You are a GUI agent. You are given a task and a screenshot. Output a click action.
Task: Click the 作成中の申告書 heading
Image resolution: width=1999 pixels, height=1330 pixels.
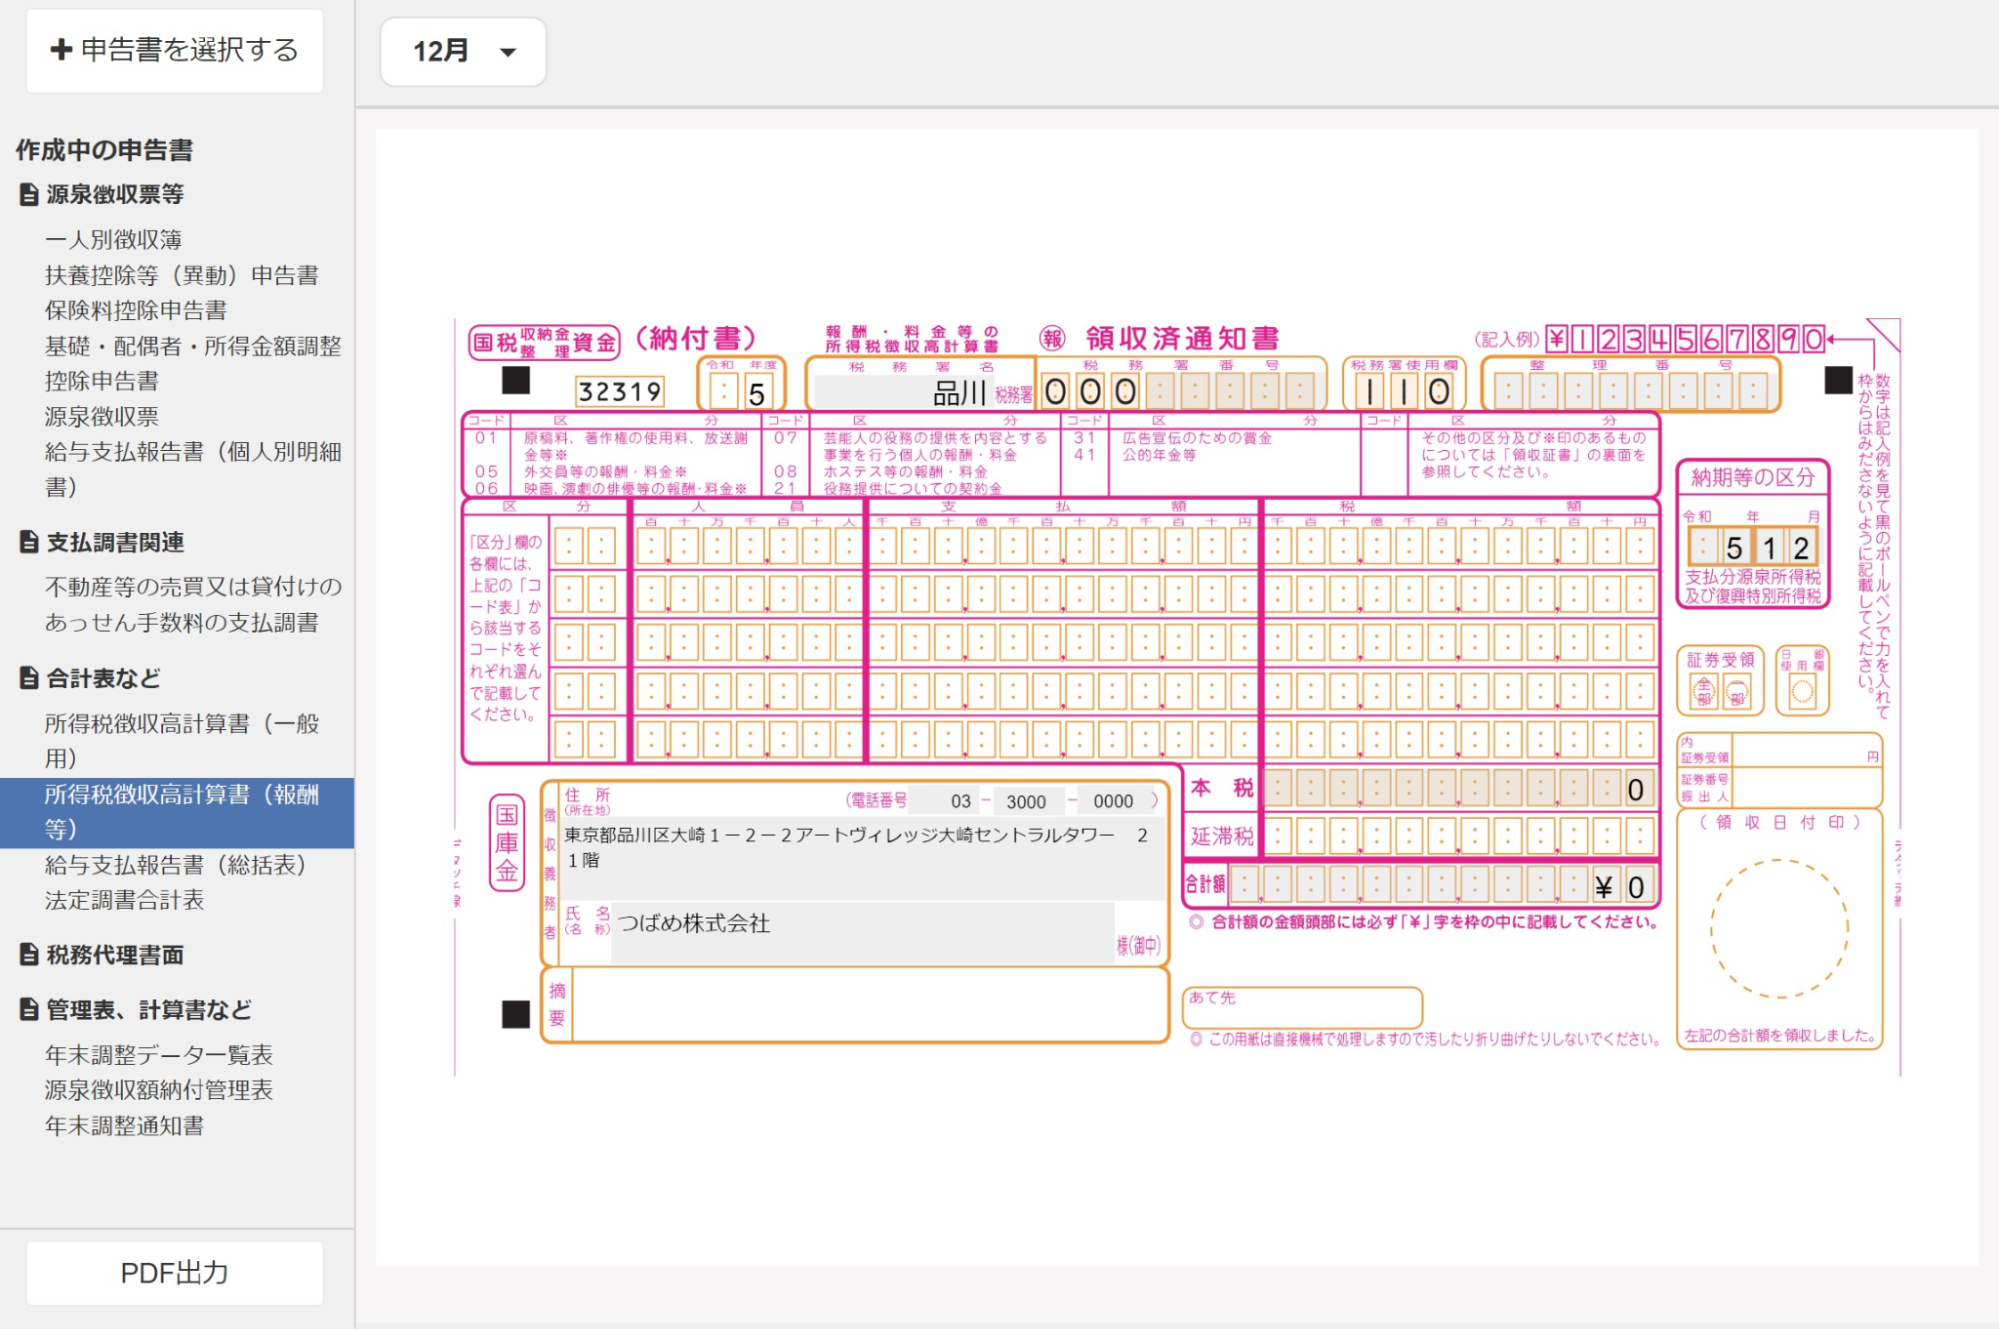[104, 150]
